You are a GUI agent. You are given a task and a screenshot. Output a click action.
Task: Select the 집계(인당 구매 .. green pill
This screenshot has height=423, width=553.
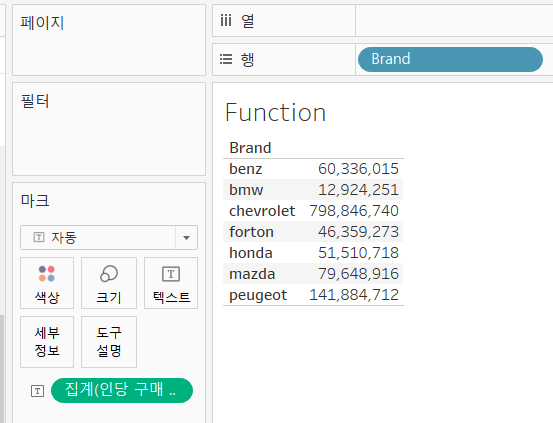point(122,390)
